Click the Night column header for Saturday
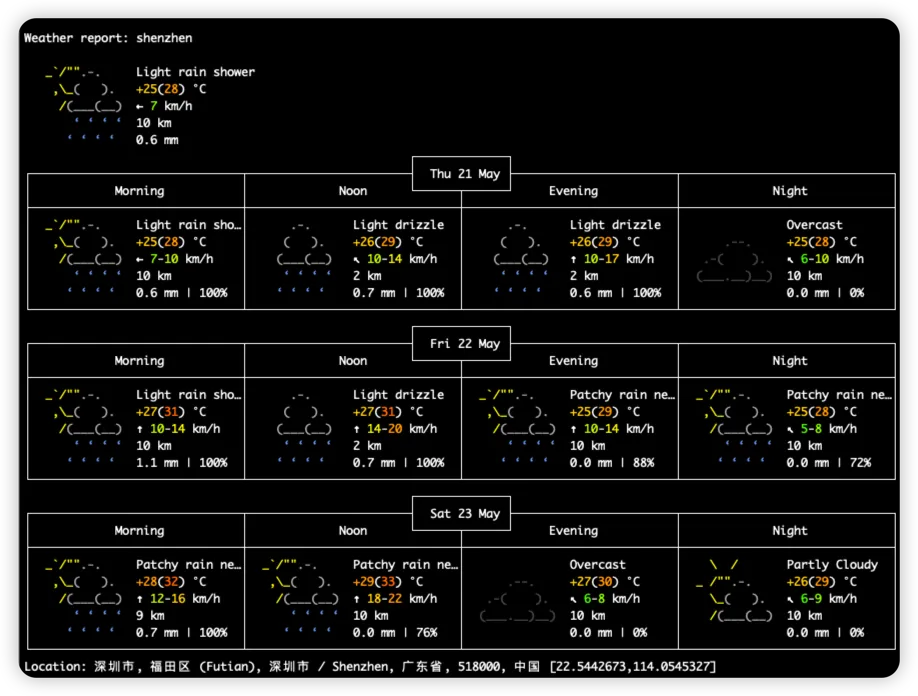 click(789, 531)
